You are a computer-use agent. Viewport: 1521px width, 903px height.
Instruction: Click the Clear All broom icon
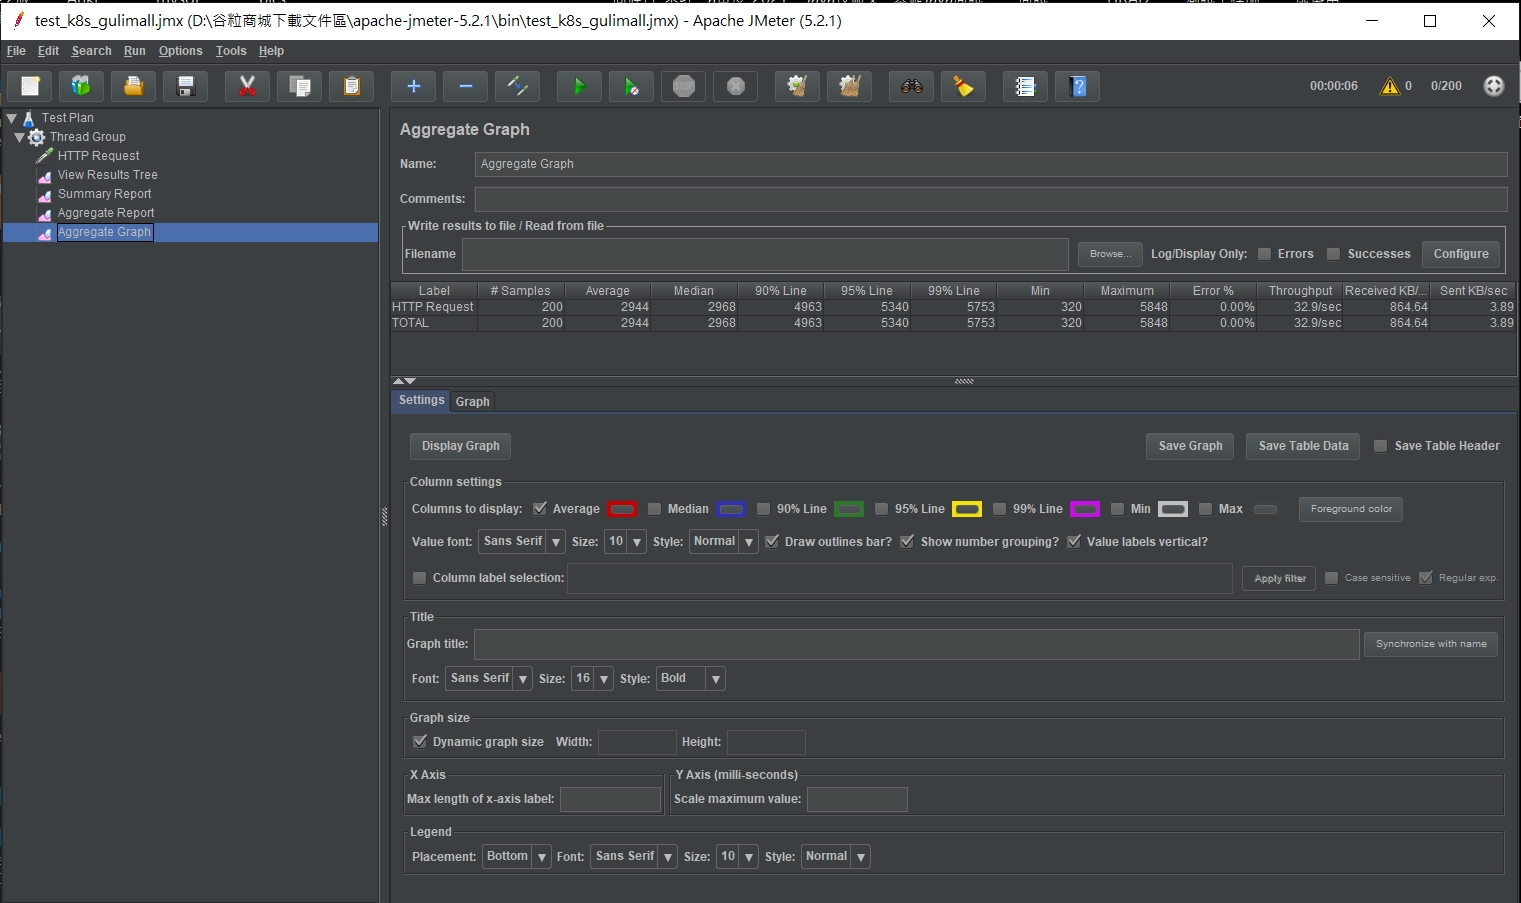(849, 87)
